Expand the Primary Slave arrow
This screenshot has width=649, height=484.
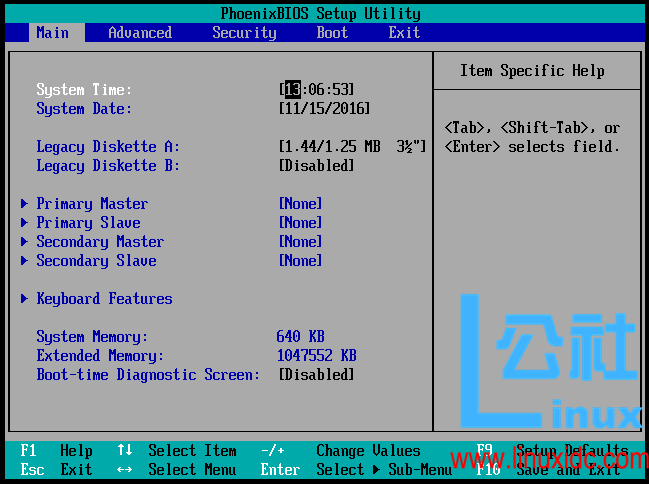click(x=24, y=223)
